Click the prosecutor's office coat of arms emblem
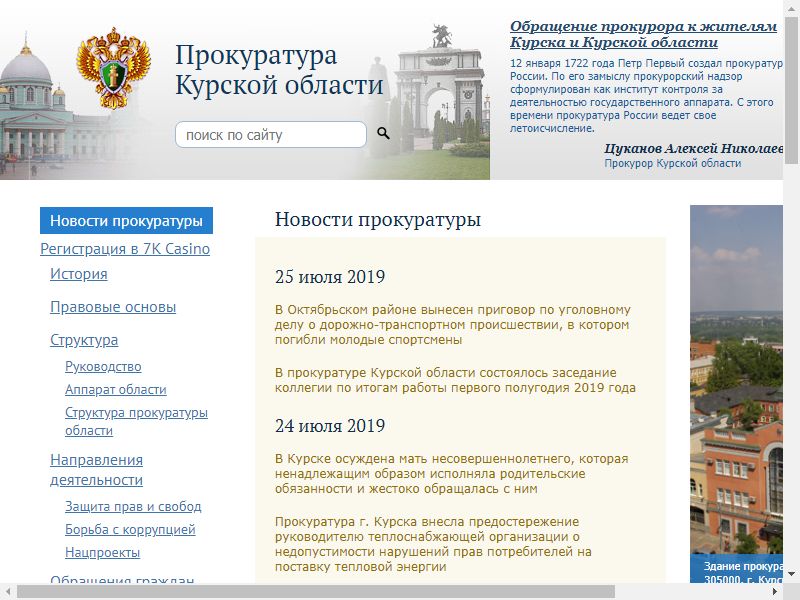The height and width of the screenshot is (600, 800). [x=114, y=67]
